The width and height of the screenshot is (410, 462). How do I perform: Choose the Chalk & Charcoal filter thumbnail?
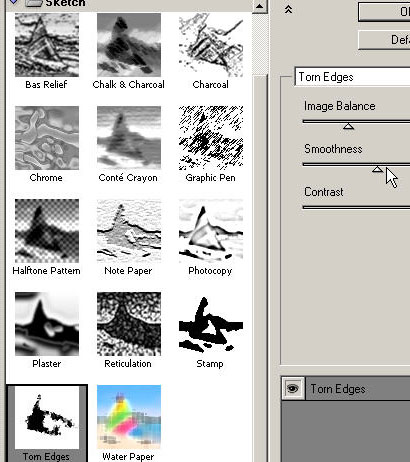[129, 45]
